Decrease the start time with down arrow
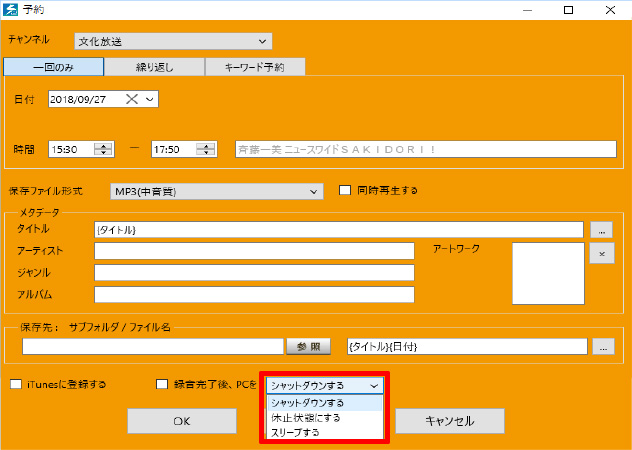Image resolution: width=632 pixels, height=450 pixels. [104, 153]
